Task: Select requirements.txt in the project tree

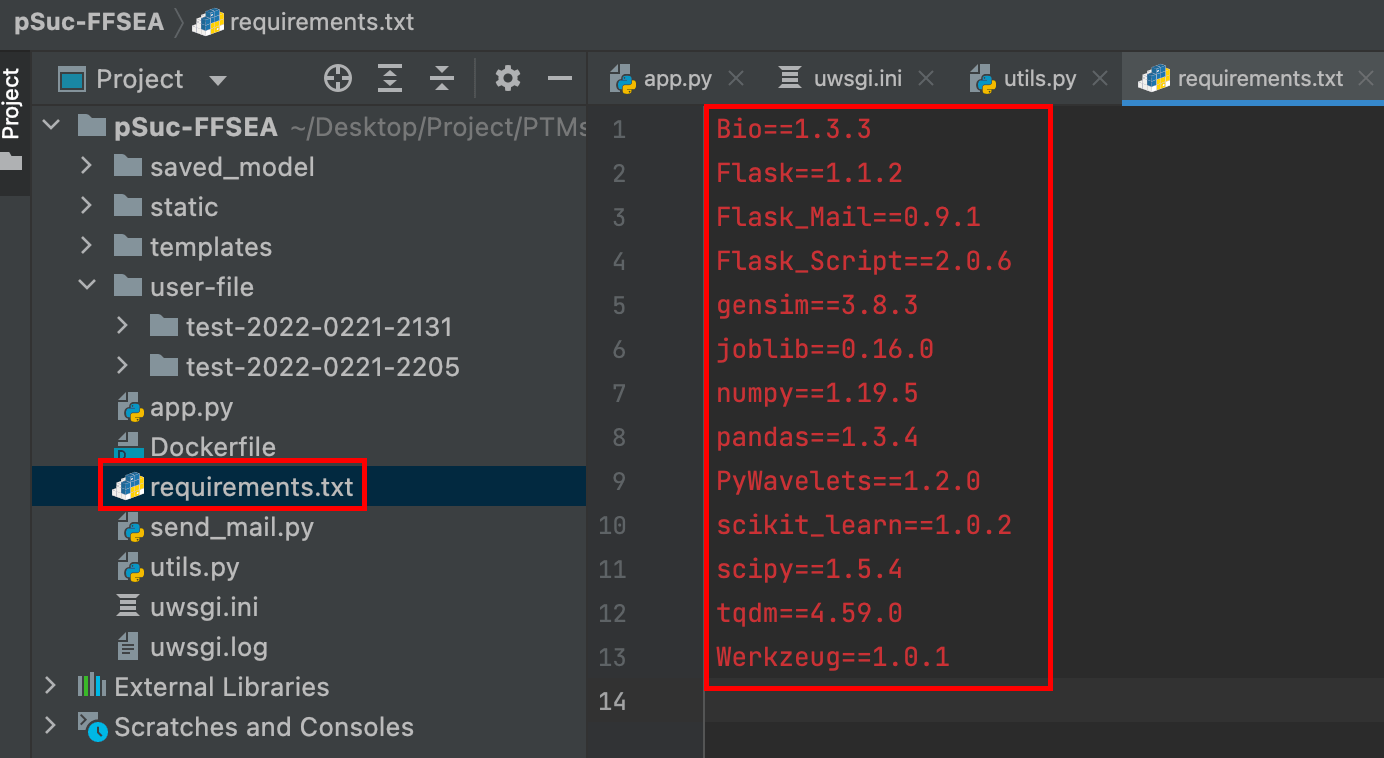Action: tap(252, 487)
